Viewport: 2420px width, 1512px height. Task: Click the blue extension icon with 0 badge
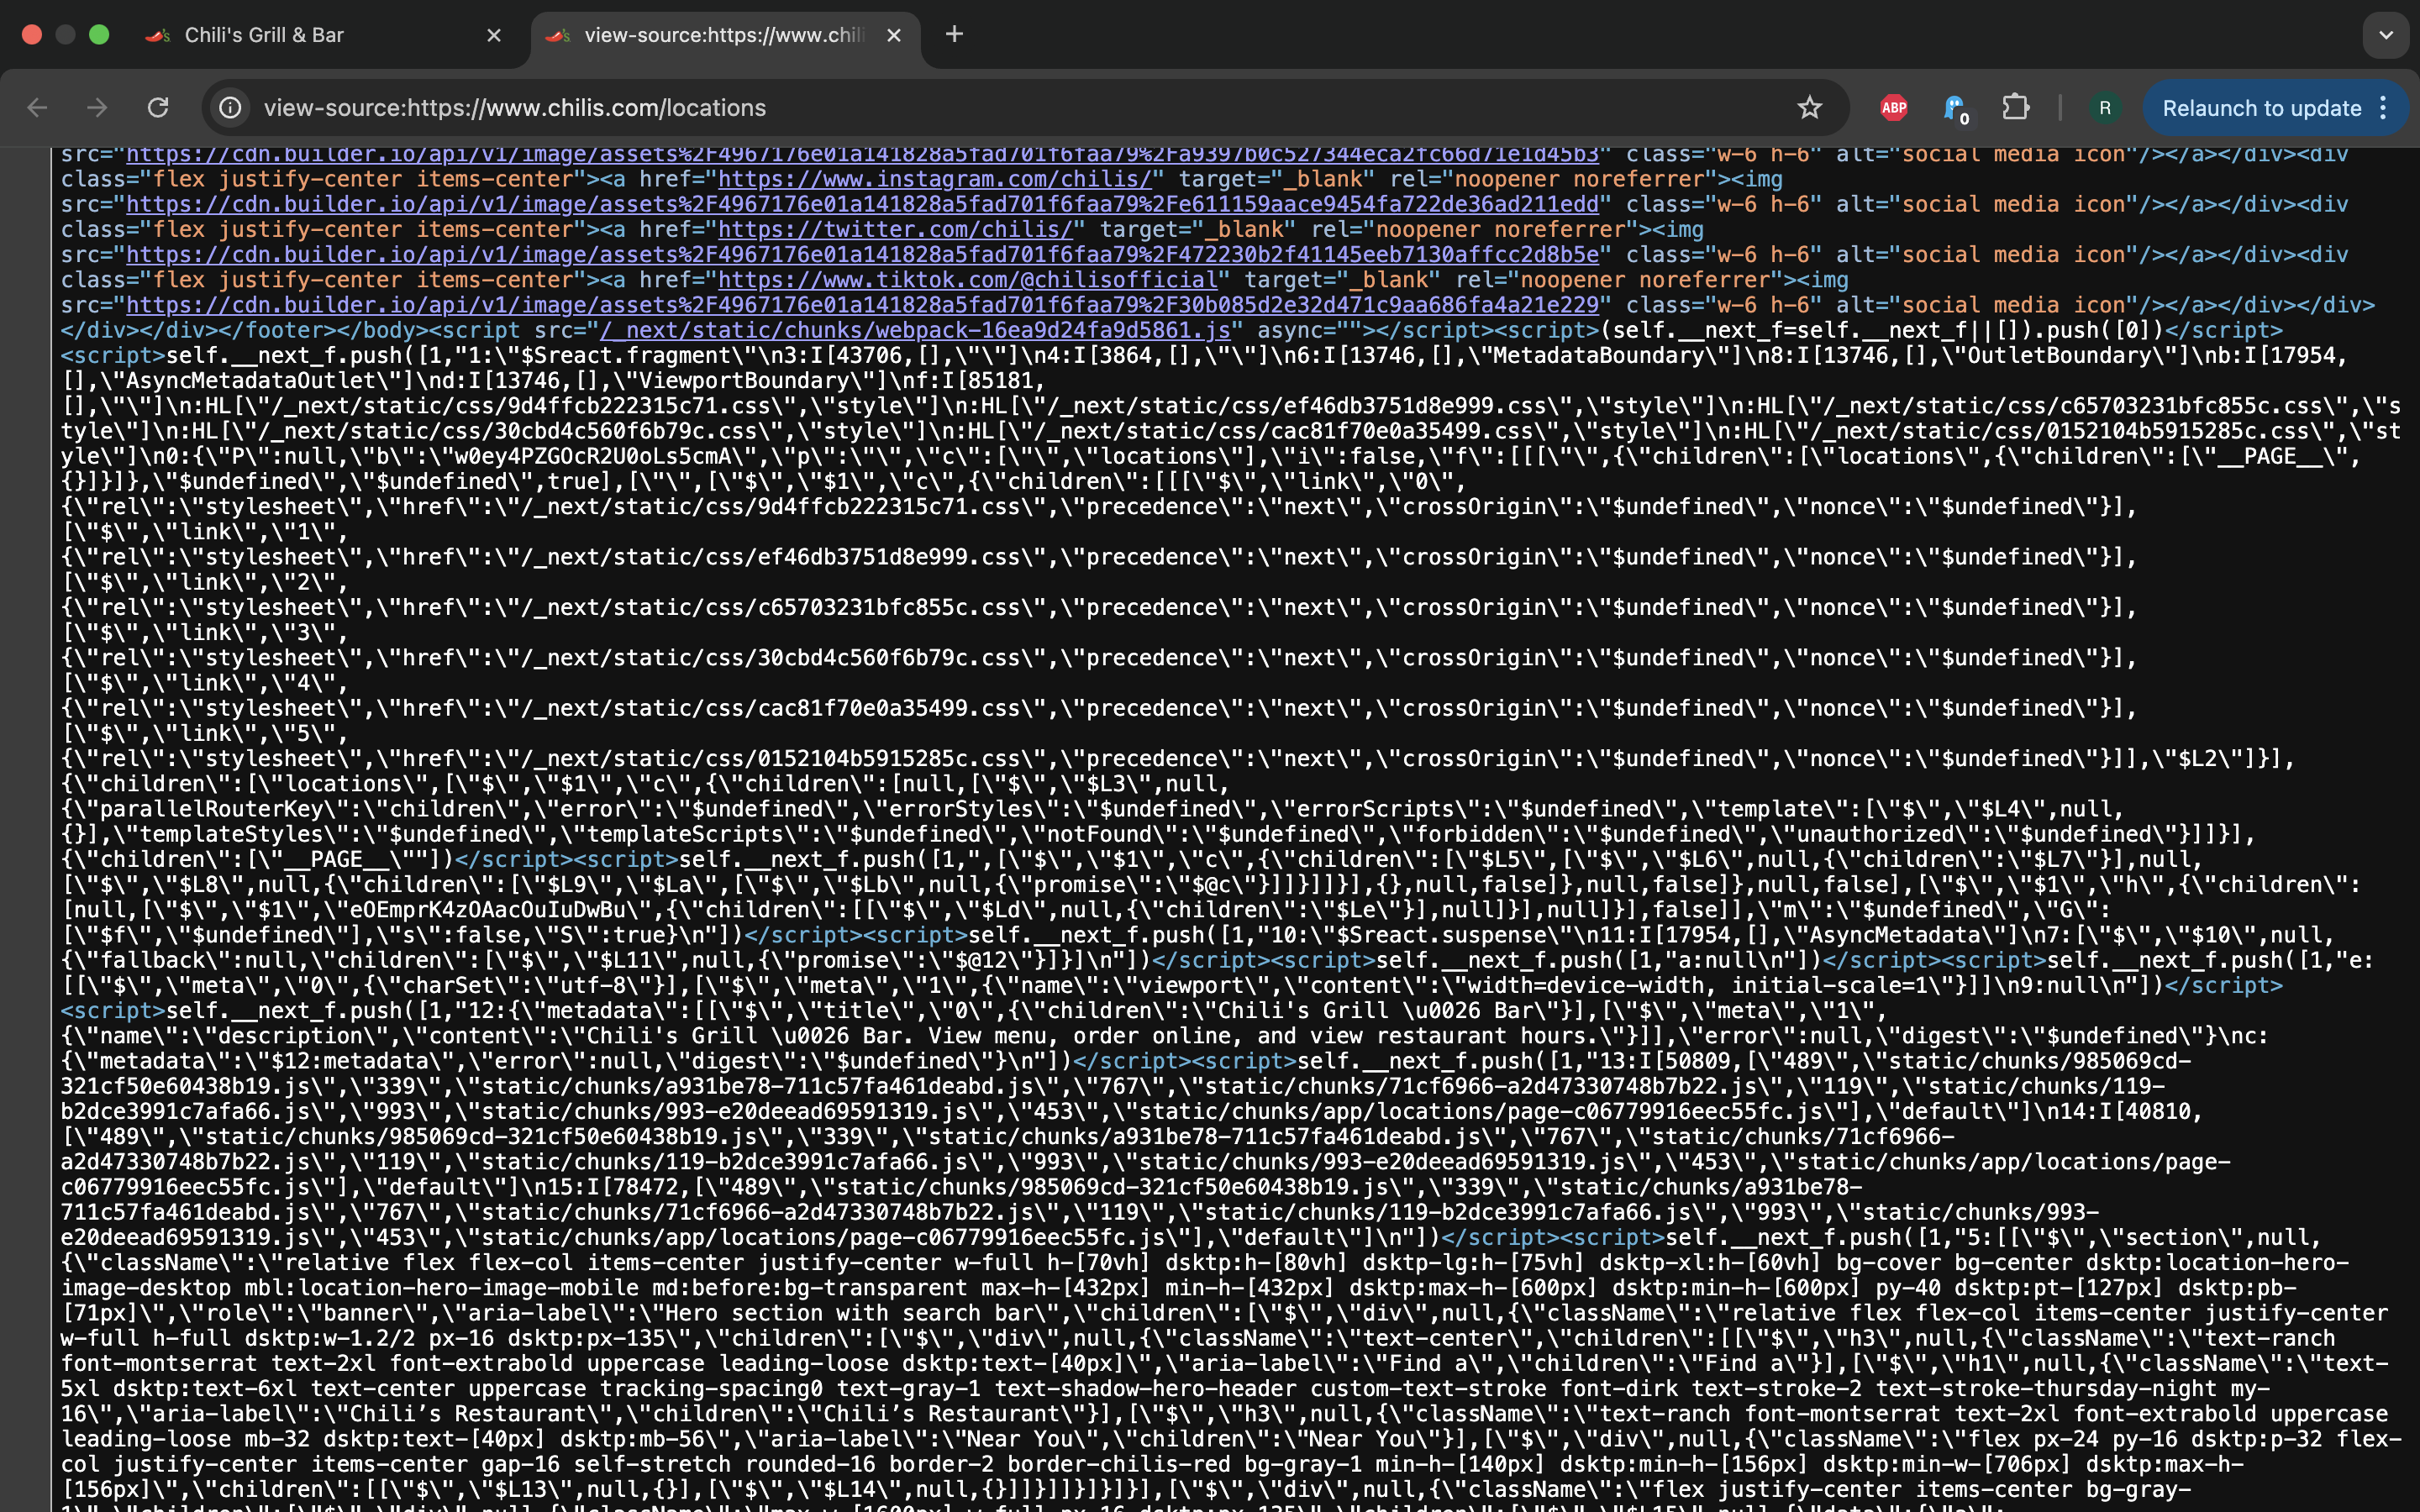(x=1954, y=108)
